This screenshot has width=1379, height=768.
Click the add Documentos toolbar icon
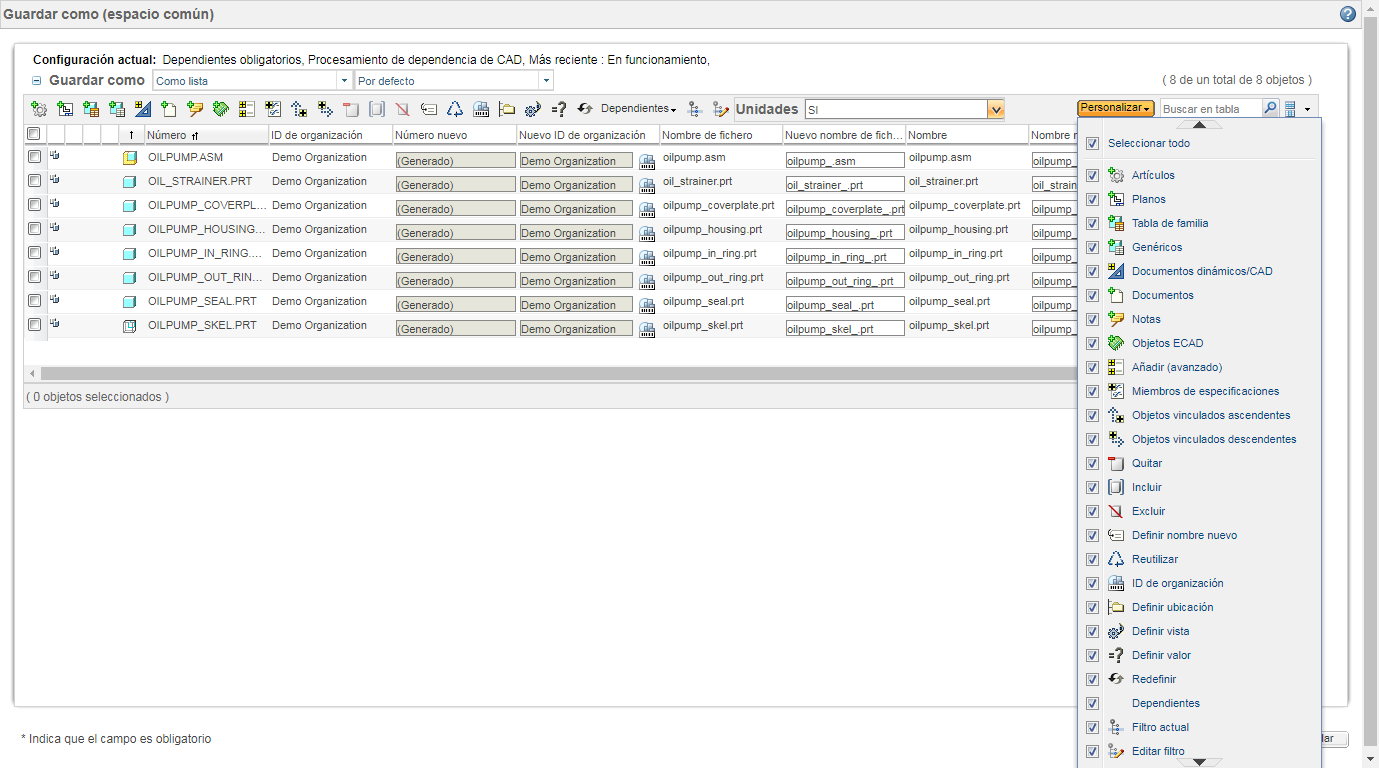click(x=169, y=109)
